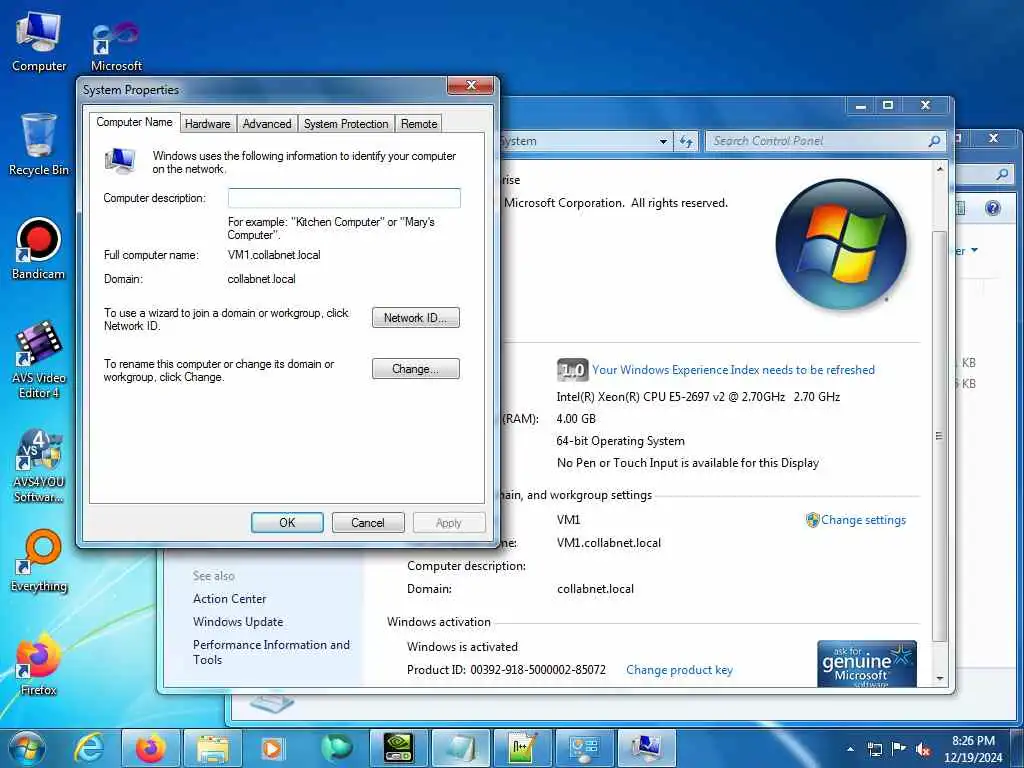The width and height of the screenshot is (1024, 768).
Task: Open the Windows Start menu
Action: click(26, 748)
